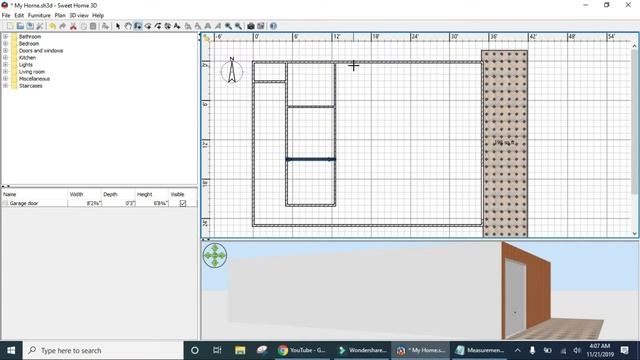Click the Undo toolbar icon
Image resolution: width=640 pixels, height=360 pixels.
click(x=53, y=26)
